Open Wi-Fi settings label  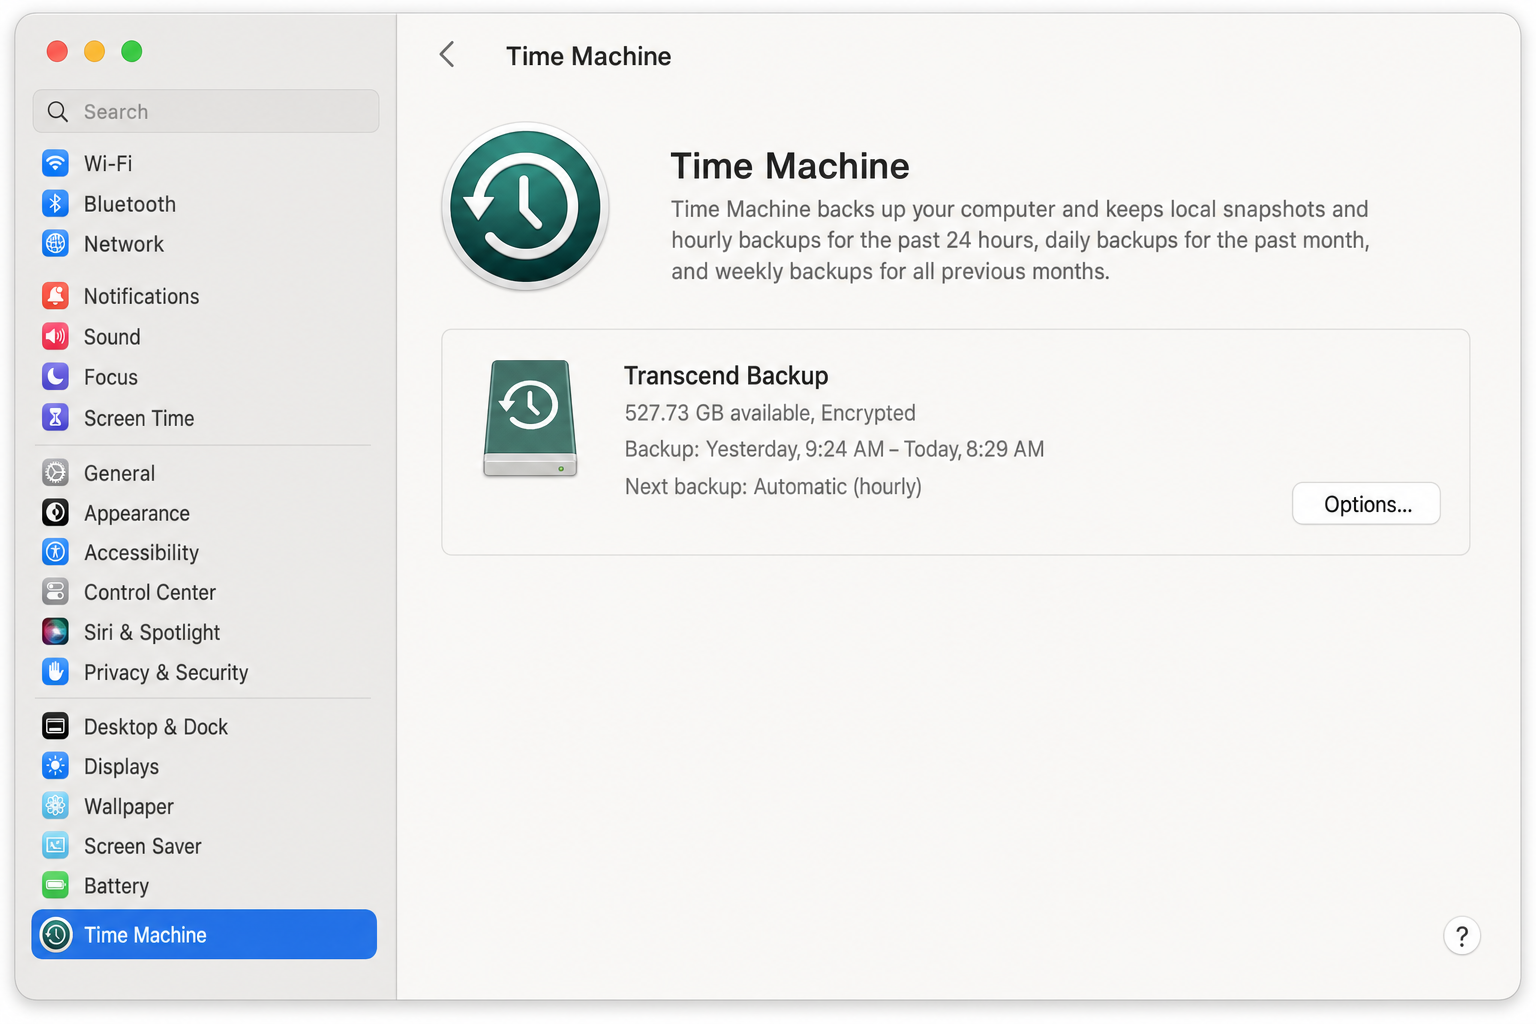pyautogui.click(x=108, y=163)
